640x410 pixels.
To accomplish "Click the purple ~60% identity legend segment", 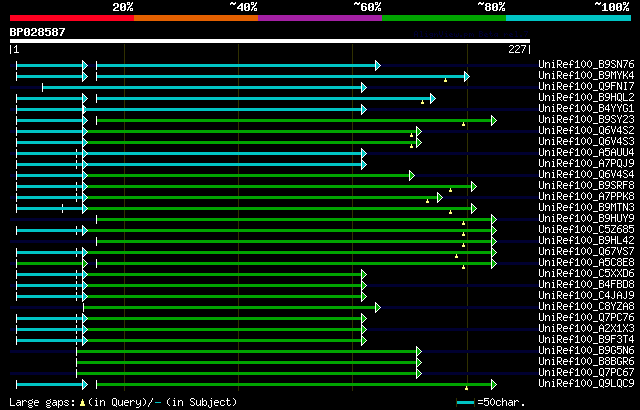I will (x=320, y=18).
